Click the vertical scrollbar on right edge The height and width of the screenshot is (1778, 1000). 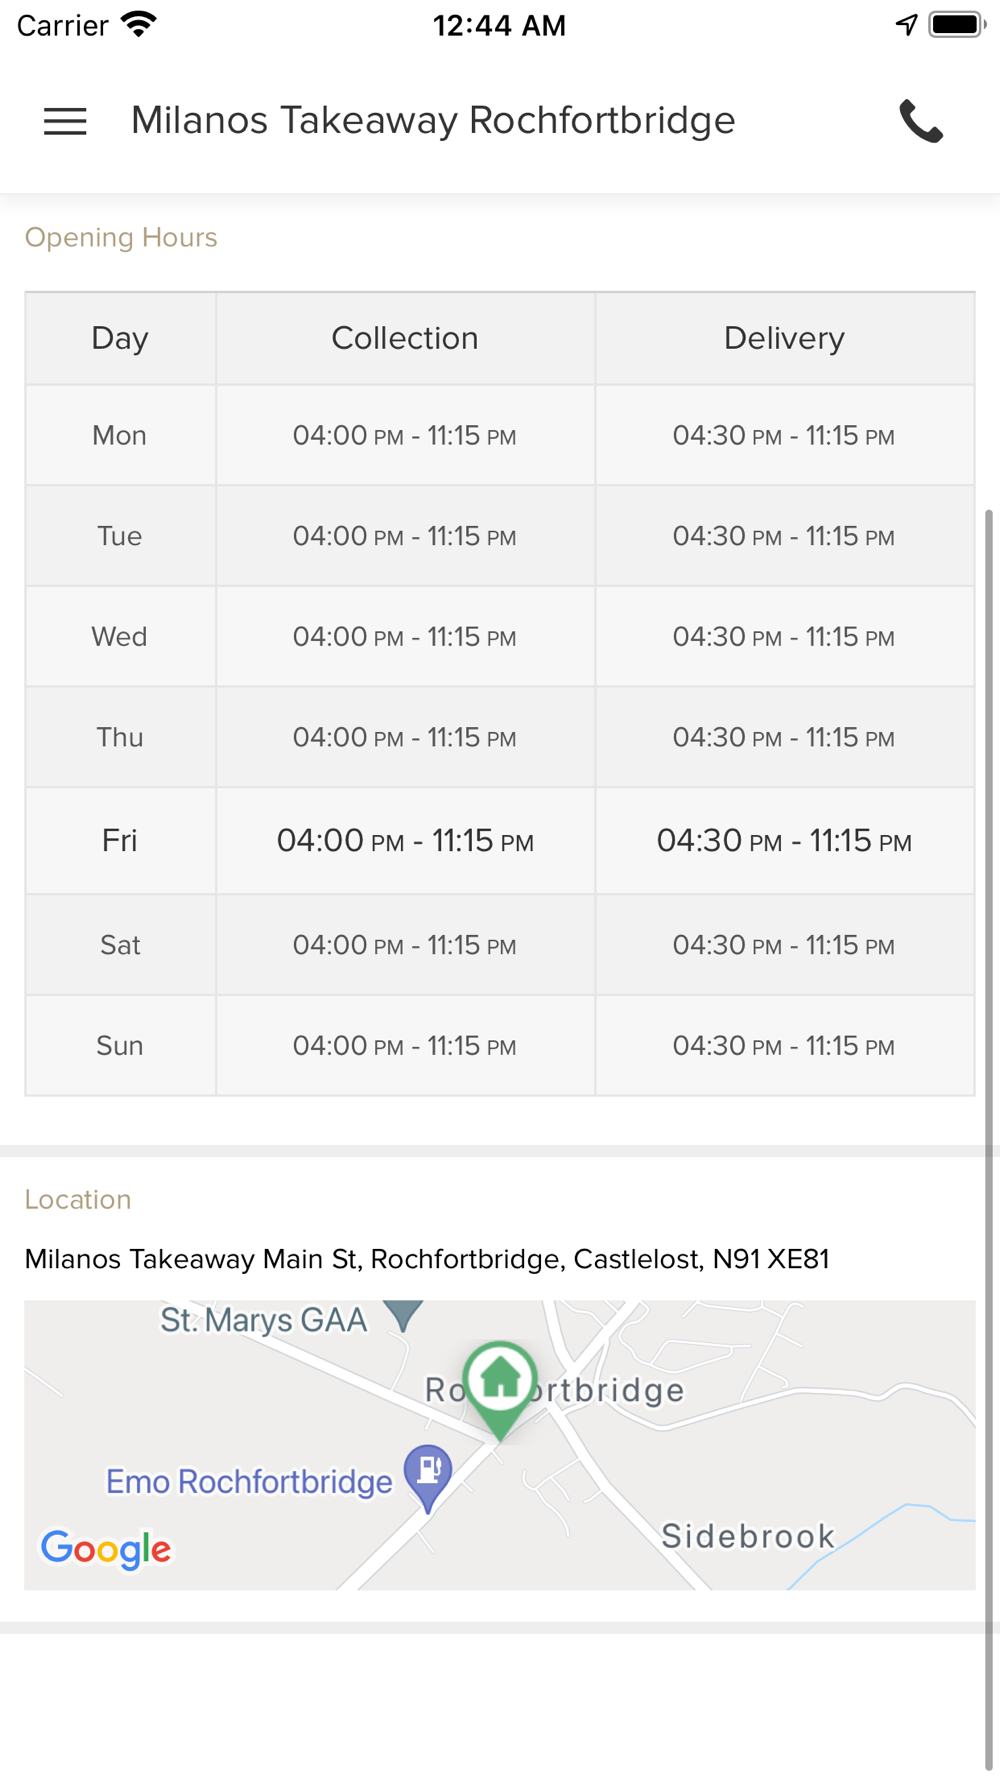[989, 1140]
